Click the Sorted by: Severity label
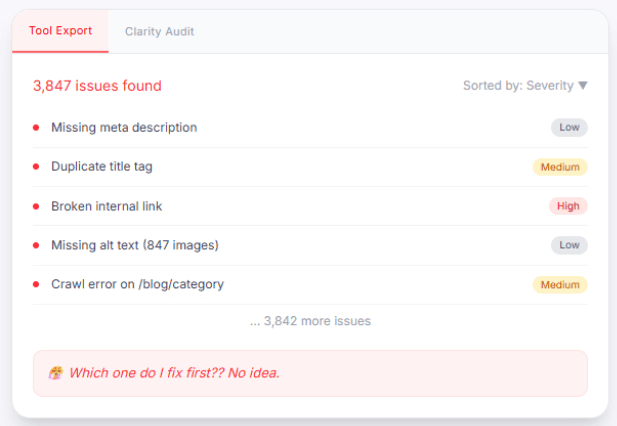 (x=518, y=85)
